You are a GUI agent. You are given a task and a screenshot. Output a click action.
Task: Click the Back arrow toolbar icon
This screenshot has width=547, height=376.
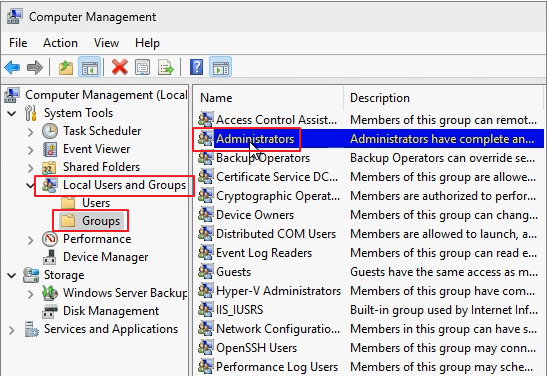pos(12,67)
